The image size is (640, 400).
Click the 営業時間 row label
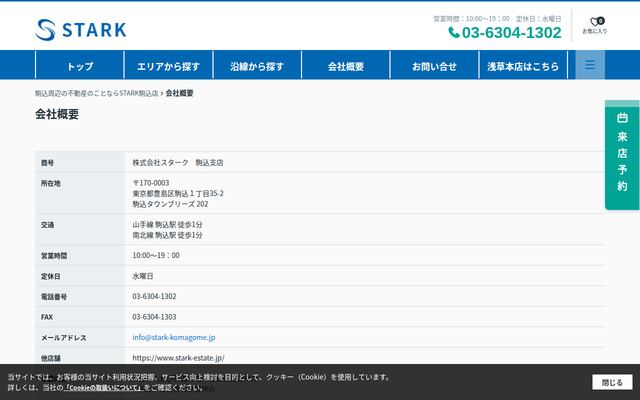pos(54,256)
